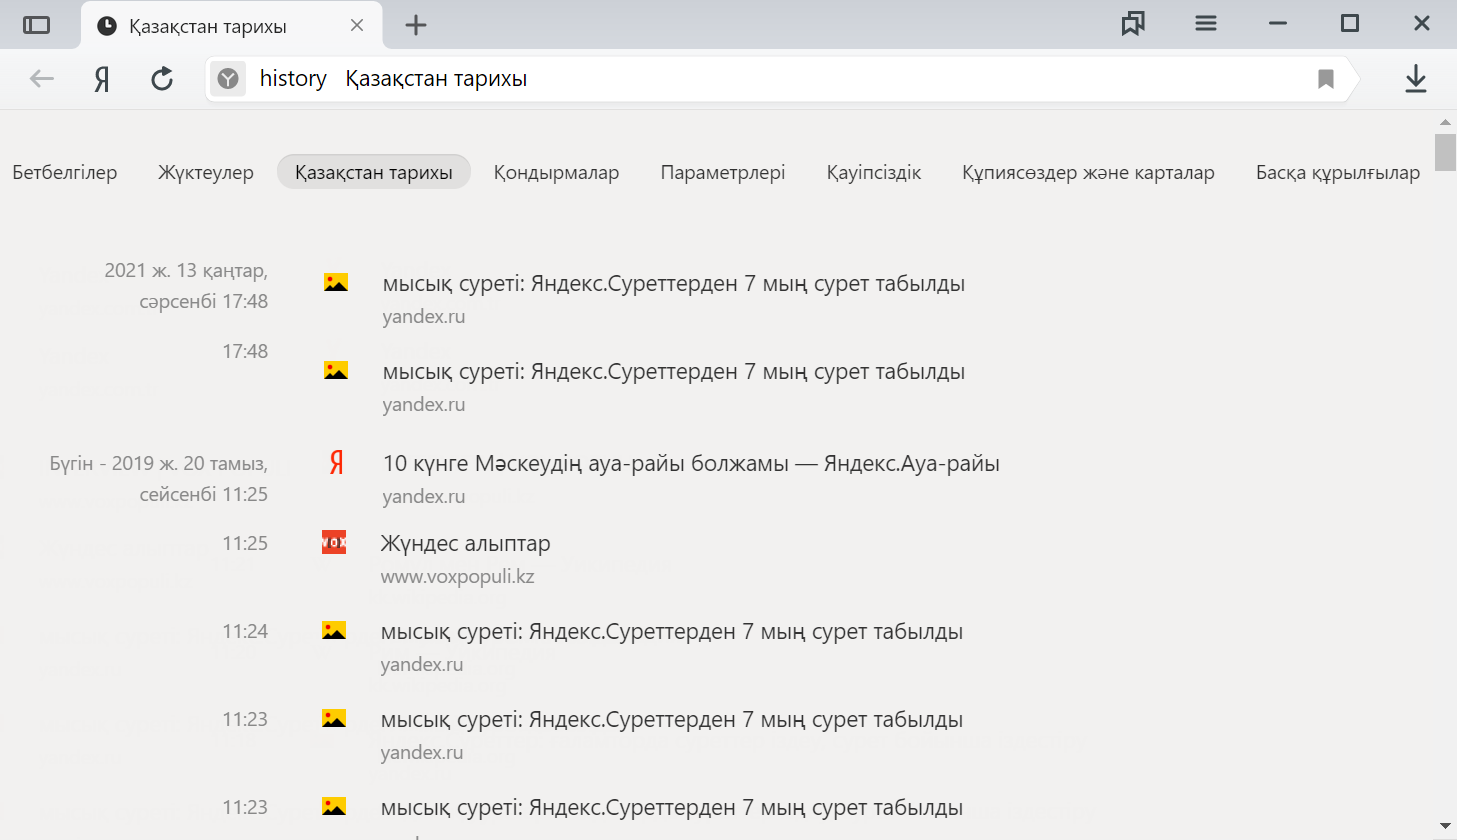Click the 11:25 timestamp of Жүндес алыптар

(245, 543)
